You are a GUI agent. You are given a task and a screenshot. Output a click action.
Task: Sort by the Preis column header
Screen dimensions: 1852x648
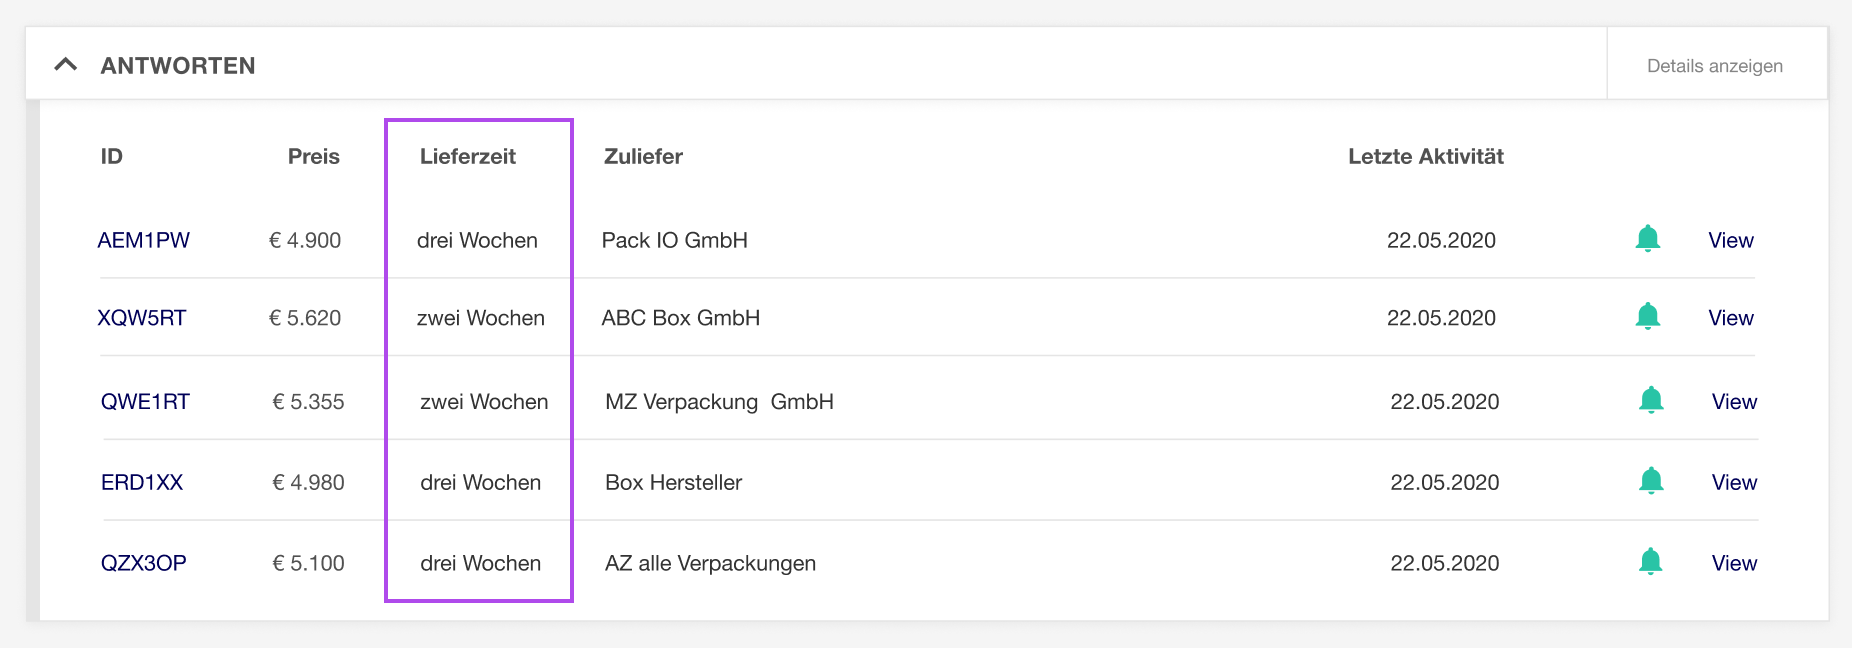pos(314,156)
